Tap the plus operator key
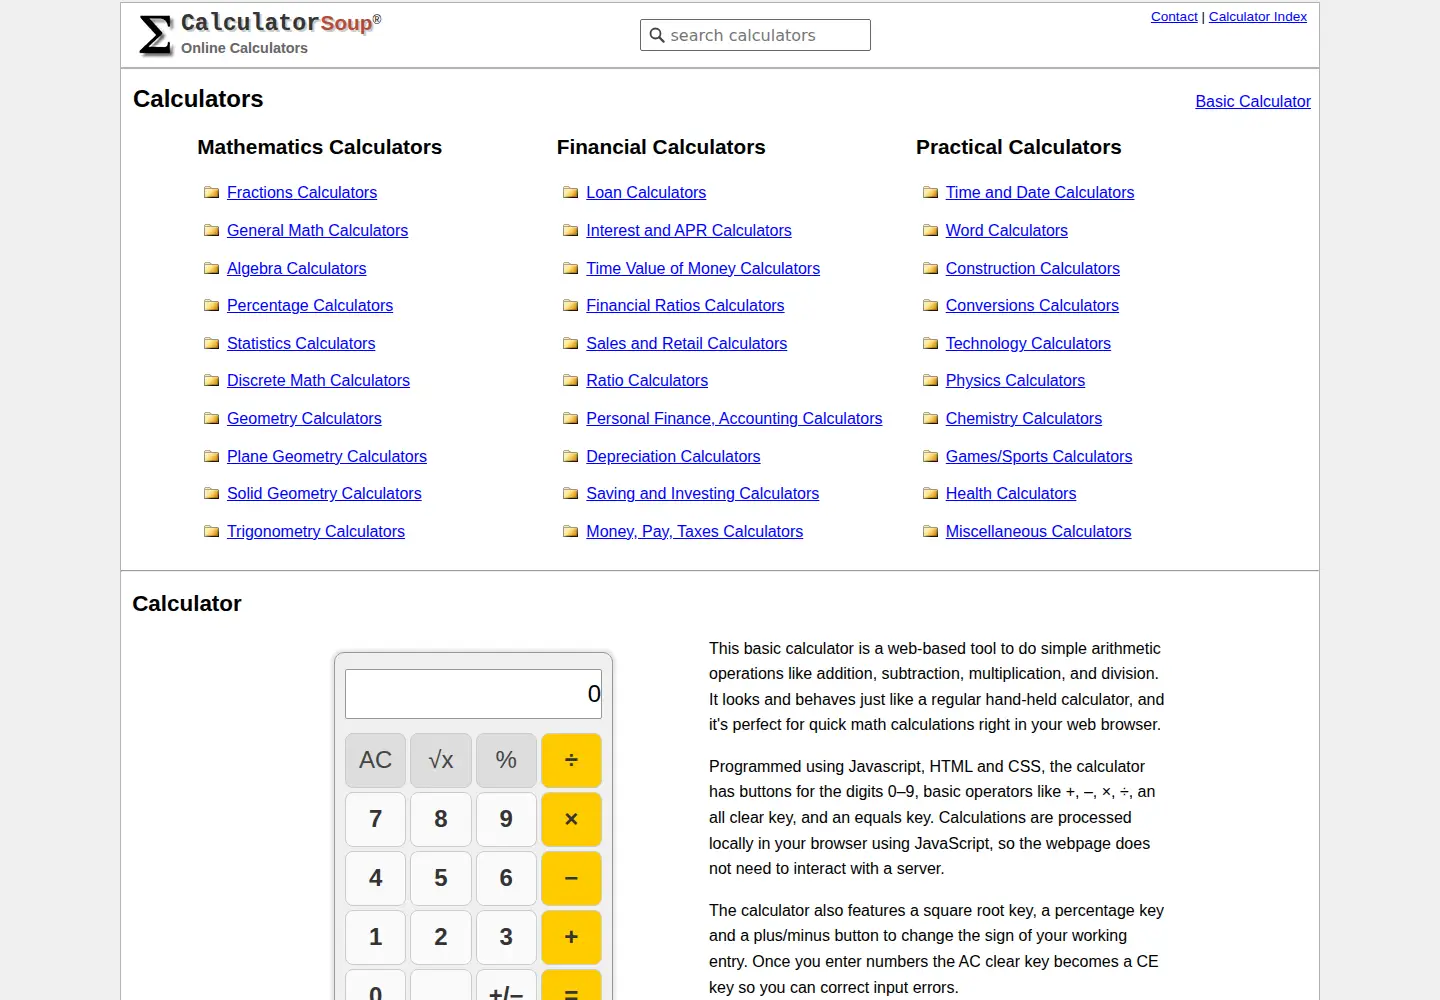This screenshot has width=1440, height=1000. point(571,937)
